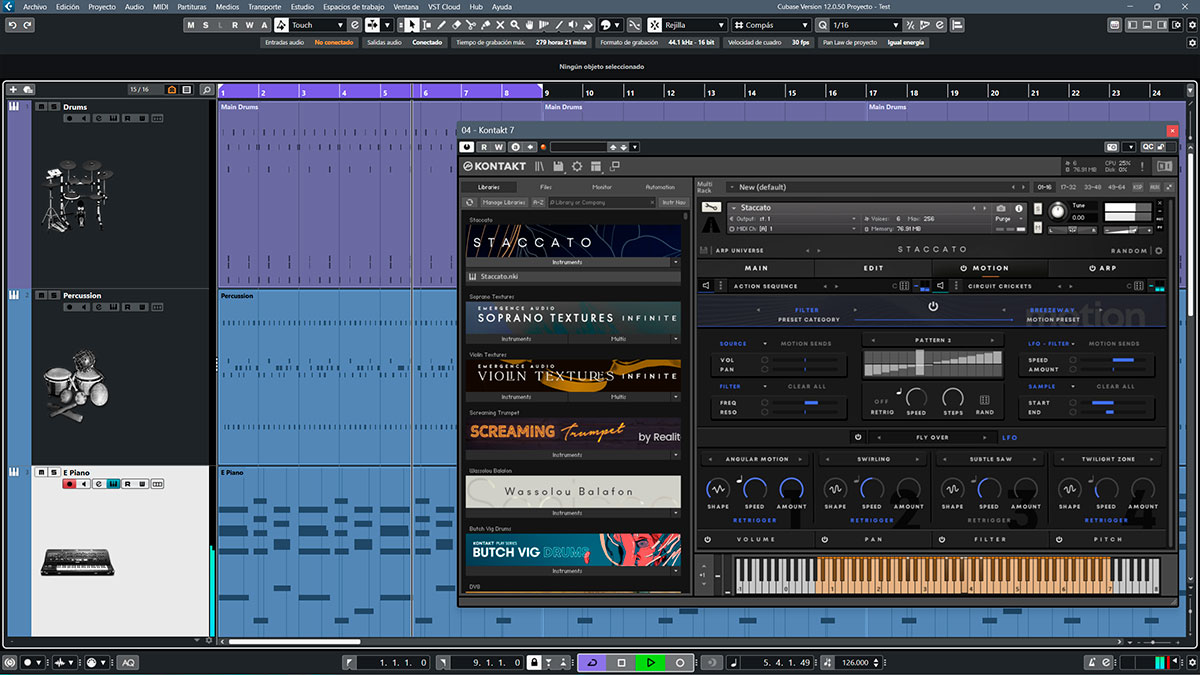Open Kontakt settings gear icon
Viewport: 1200px width, 675px height.
pyautogui.click(x=577, y=166)
